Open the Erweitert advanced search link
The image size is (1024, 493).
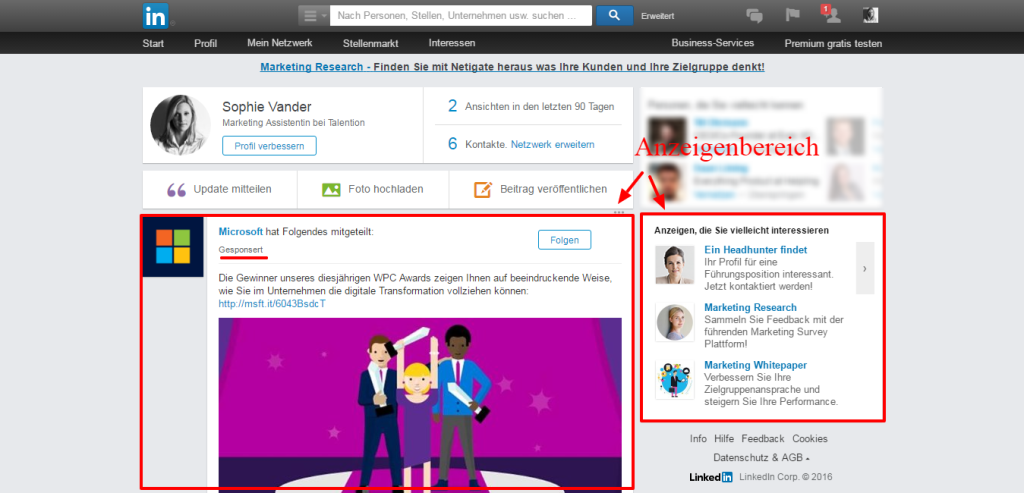pos(658,16)
